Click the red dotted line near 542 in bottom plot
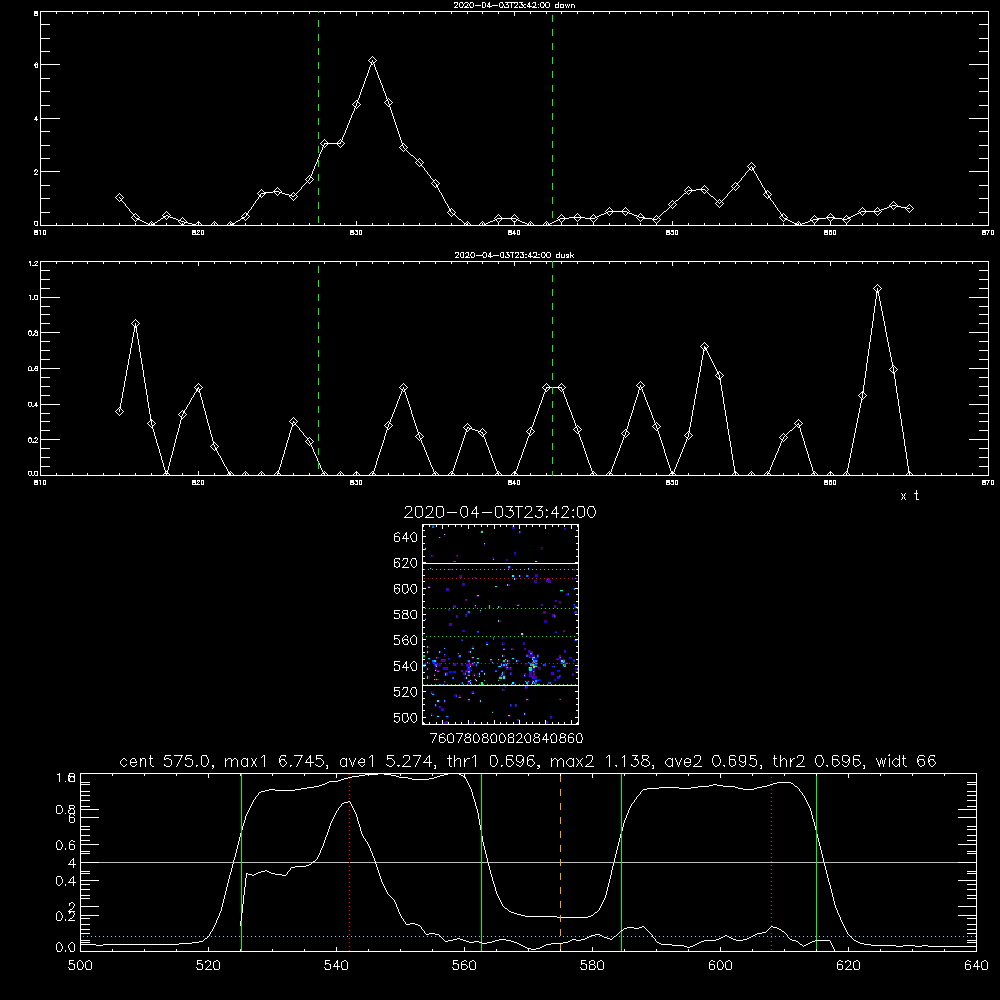 point(349,862)
